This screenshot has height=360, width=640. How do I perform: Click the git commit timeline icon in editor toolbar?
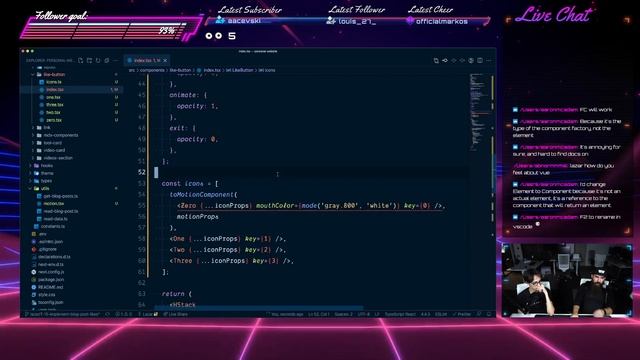[x=445, y=60]
